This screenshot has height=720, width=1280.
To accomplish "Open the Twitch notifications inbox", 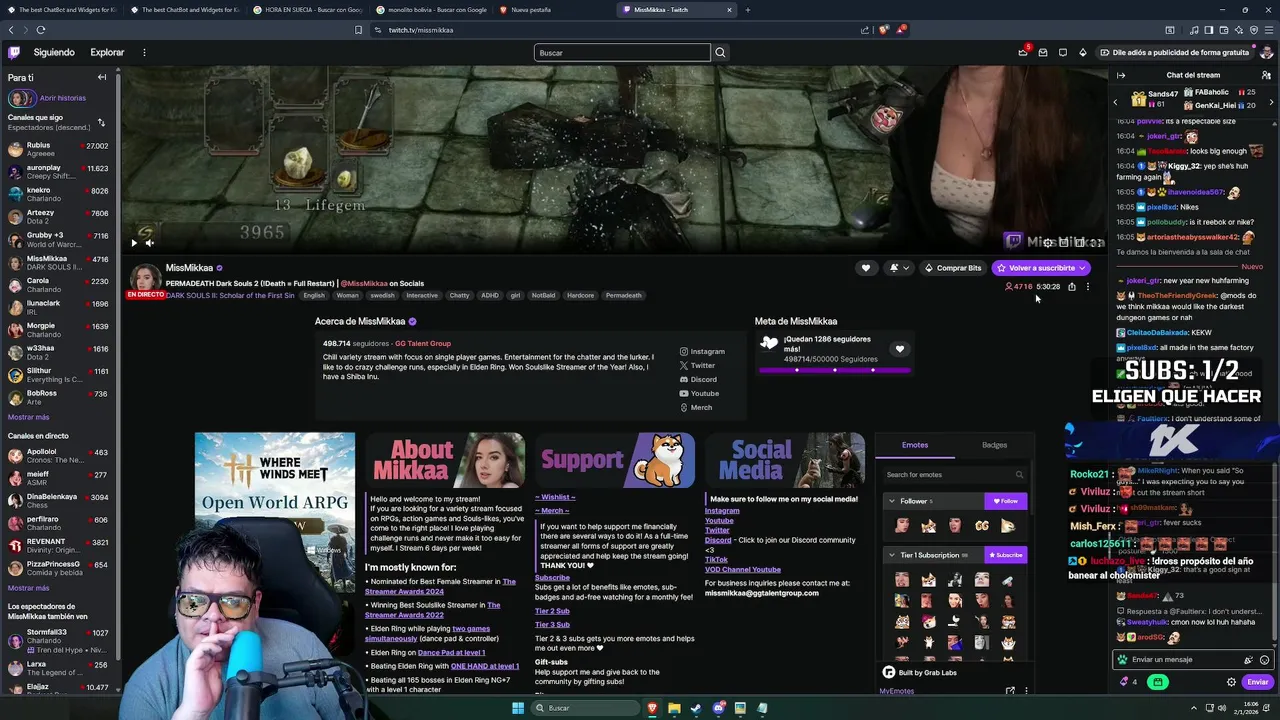I will pyautogui.click(x=1043, y=52).
